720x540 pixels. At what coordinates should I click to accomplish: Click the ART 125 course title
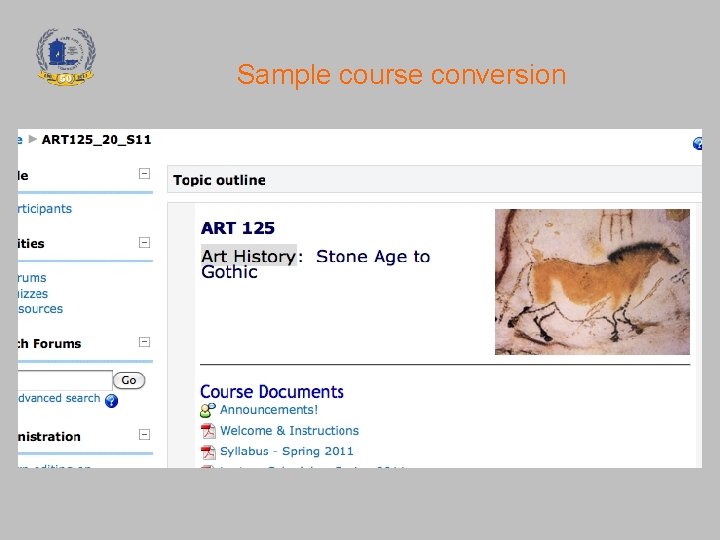point(238,228)
